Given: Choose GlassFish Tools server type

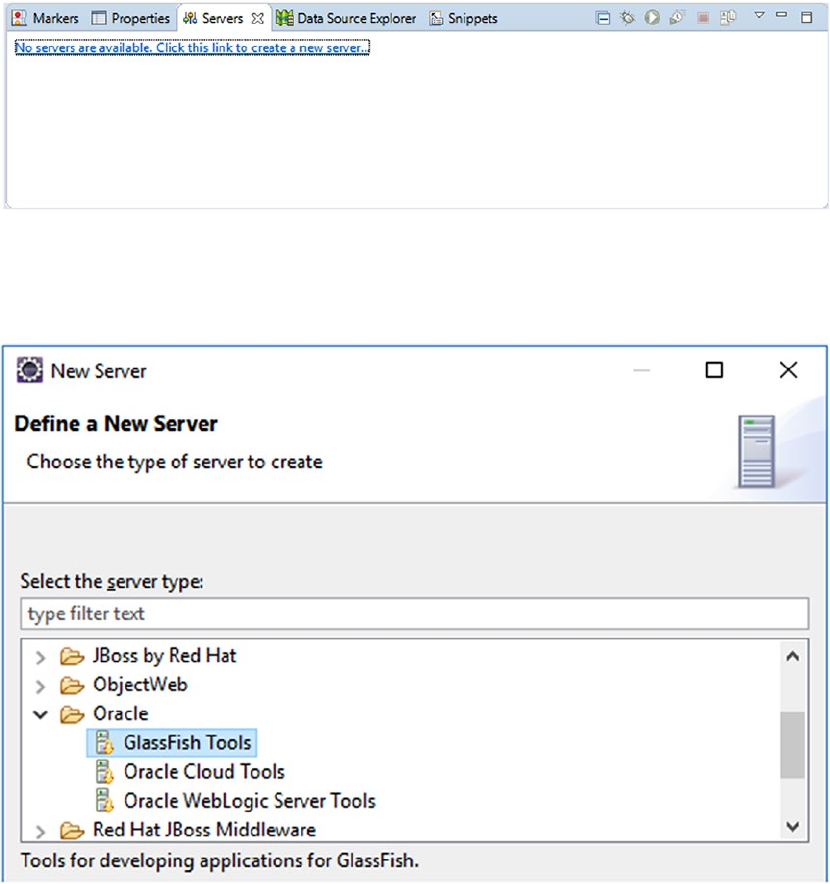Looking at the screenshot, I should [x=187, y=742].
